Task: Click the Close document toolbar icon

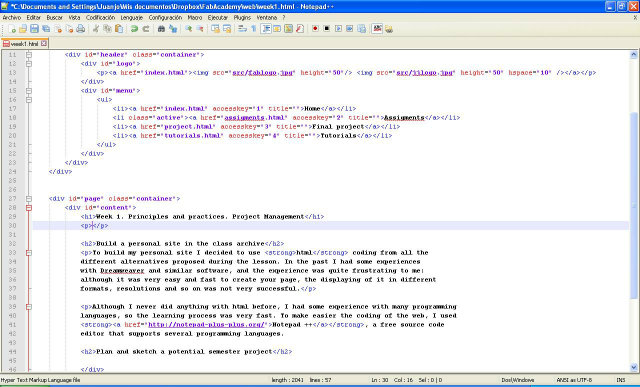Action: (x=58, y=29)
